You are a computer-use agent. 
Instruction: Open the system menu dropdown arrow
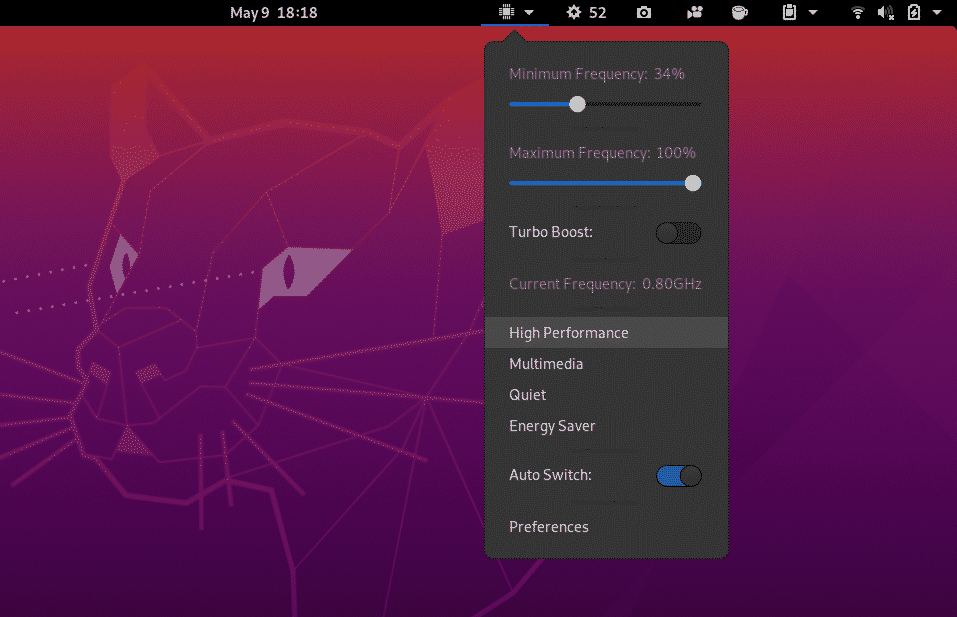937,13
